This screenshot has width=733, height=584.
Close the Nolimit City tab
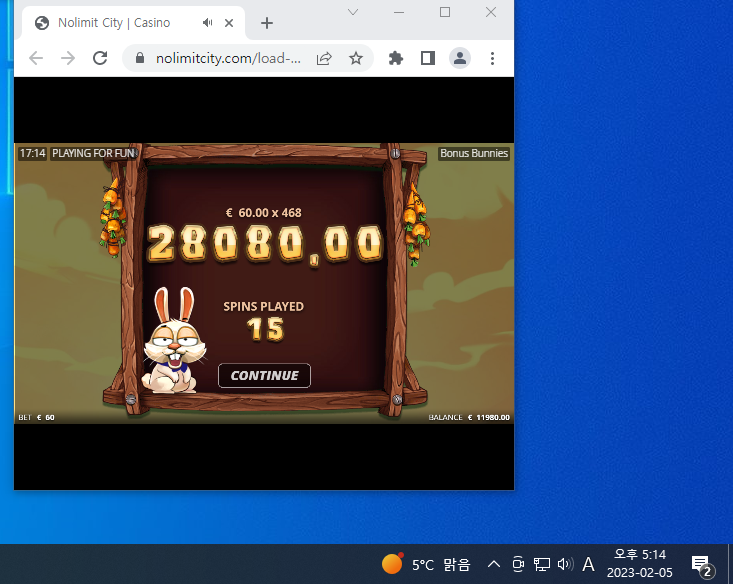pyautogui.click(x=229, y=23)
